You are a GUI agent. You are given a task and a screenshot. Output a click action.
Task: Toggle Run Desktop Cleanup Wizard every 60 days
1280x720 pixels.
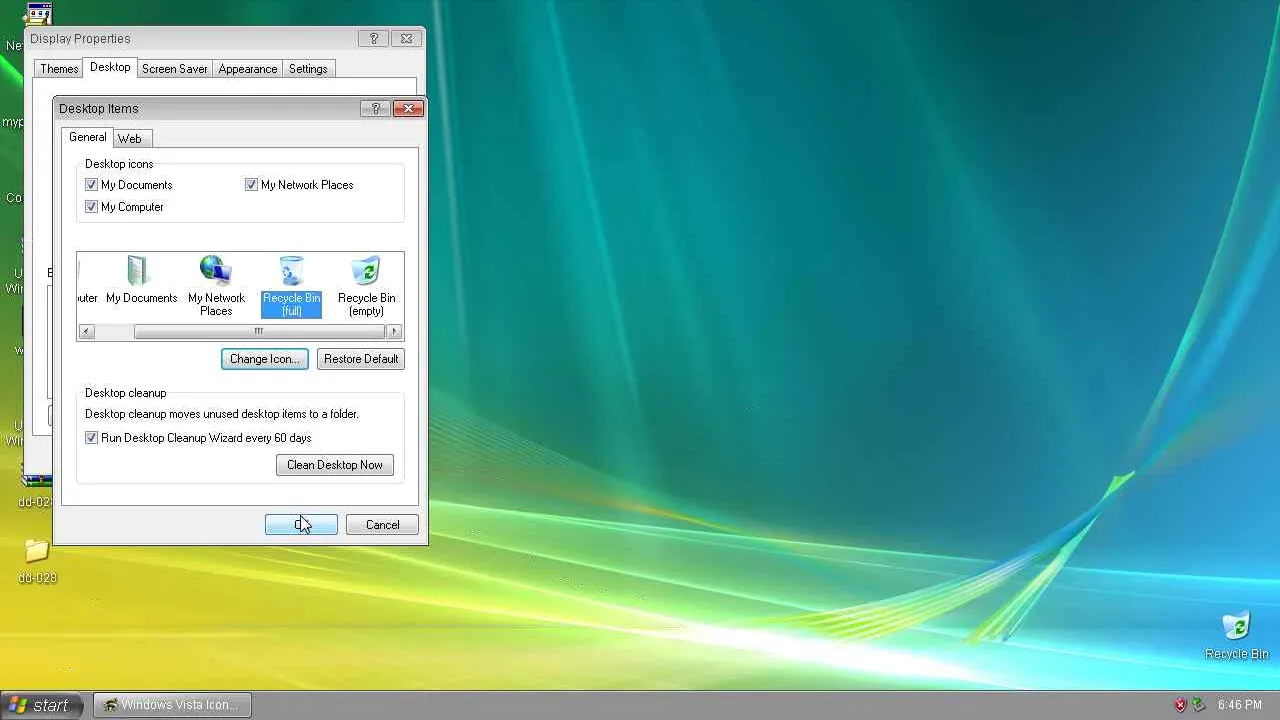tap(92, 438)
